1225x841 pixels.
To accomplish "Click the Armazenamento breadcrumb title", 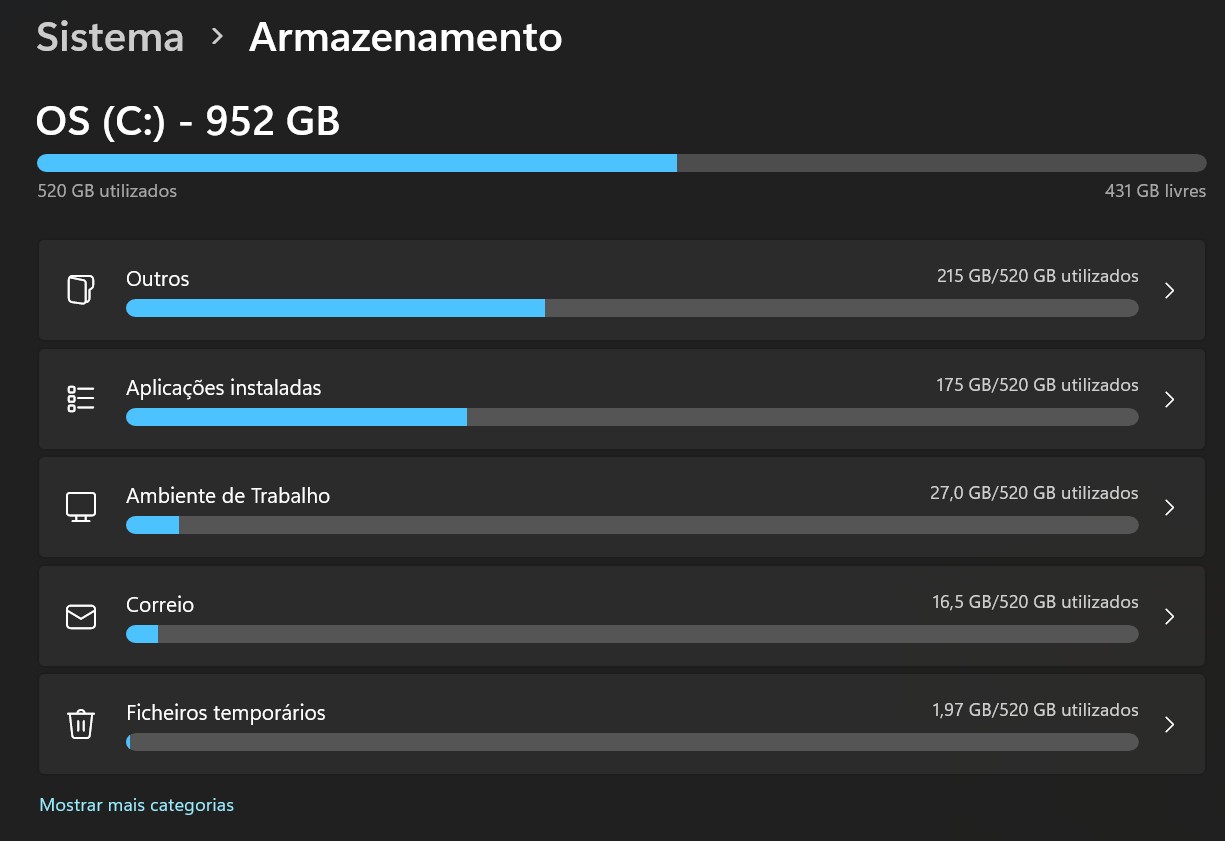I will 405,38.
